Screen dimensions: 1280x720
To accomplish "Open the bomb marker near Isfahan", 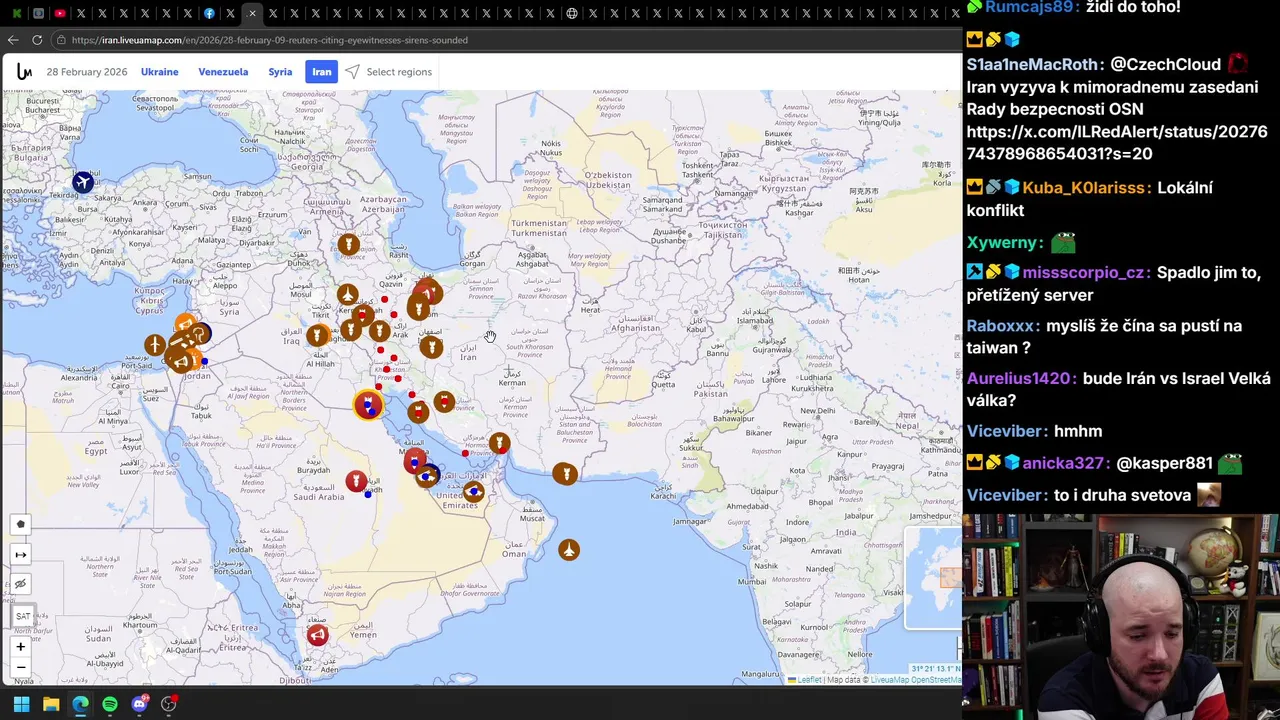I will pyautogui.click(x=431, y=347).
